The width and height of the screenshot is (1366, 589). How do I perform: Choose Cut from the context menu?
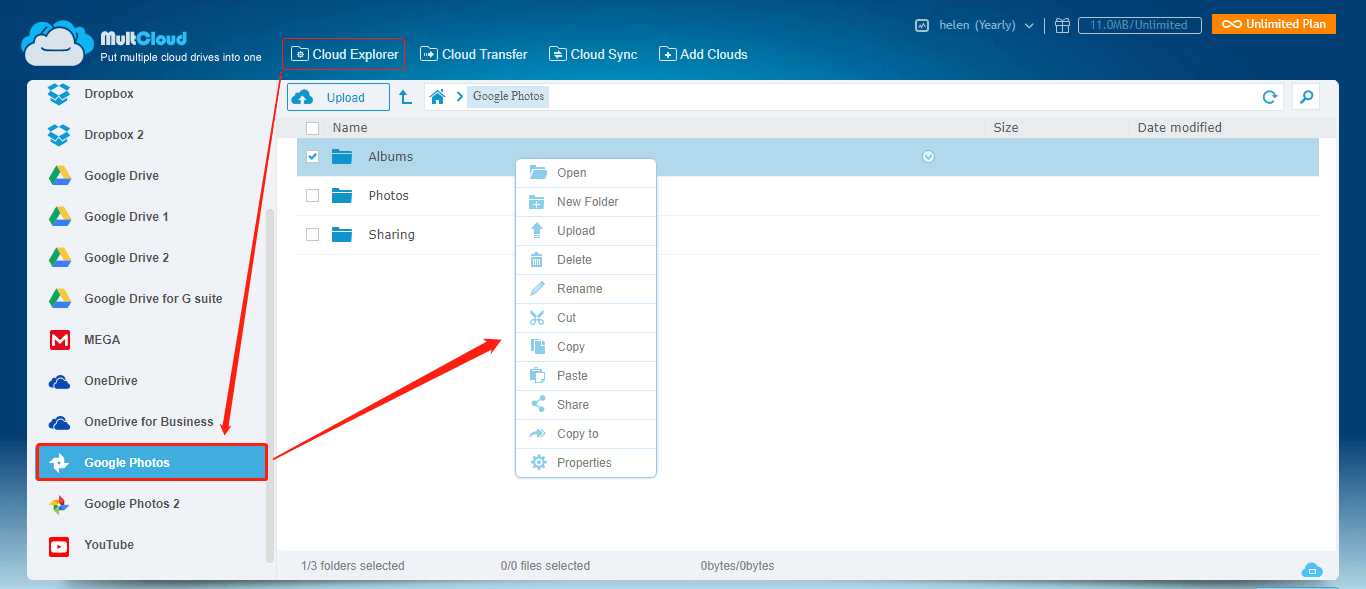point(586,318)
